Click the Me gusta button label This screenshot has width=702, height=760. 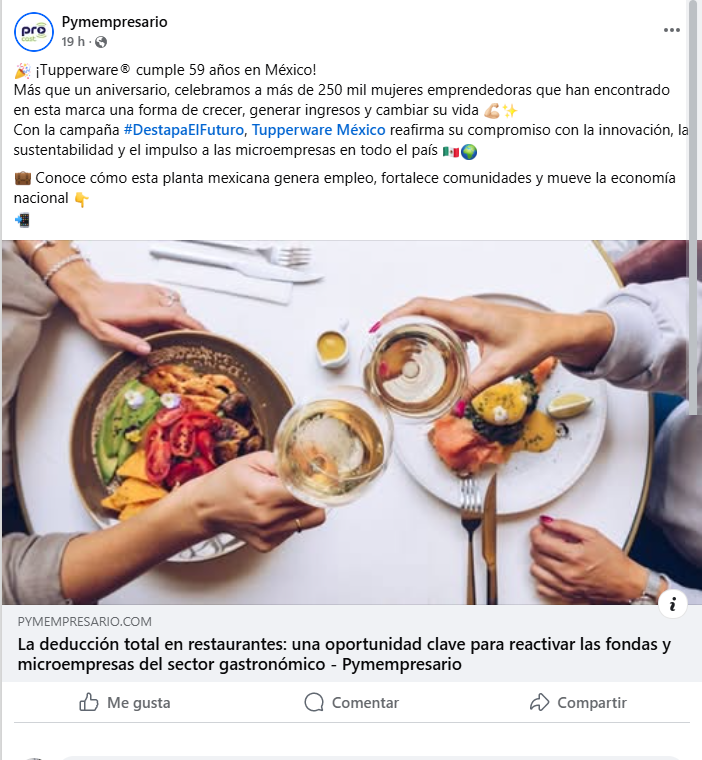[x=139, y=703]
